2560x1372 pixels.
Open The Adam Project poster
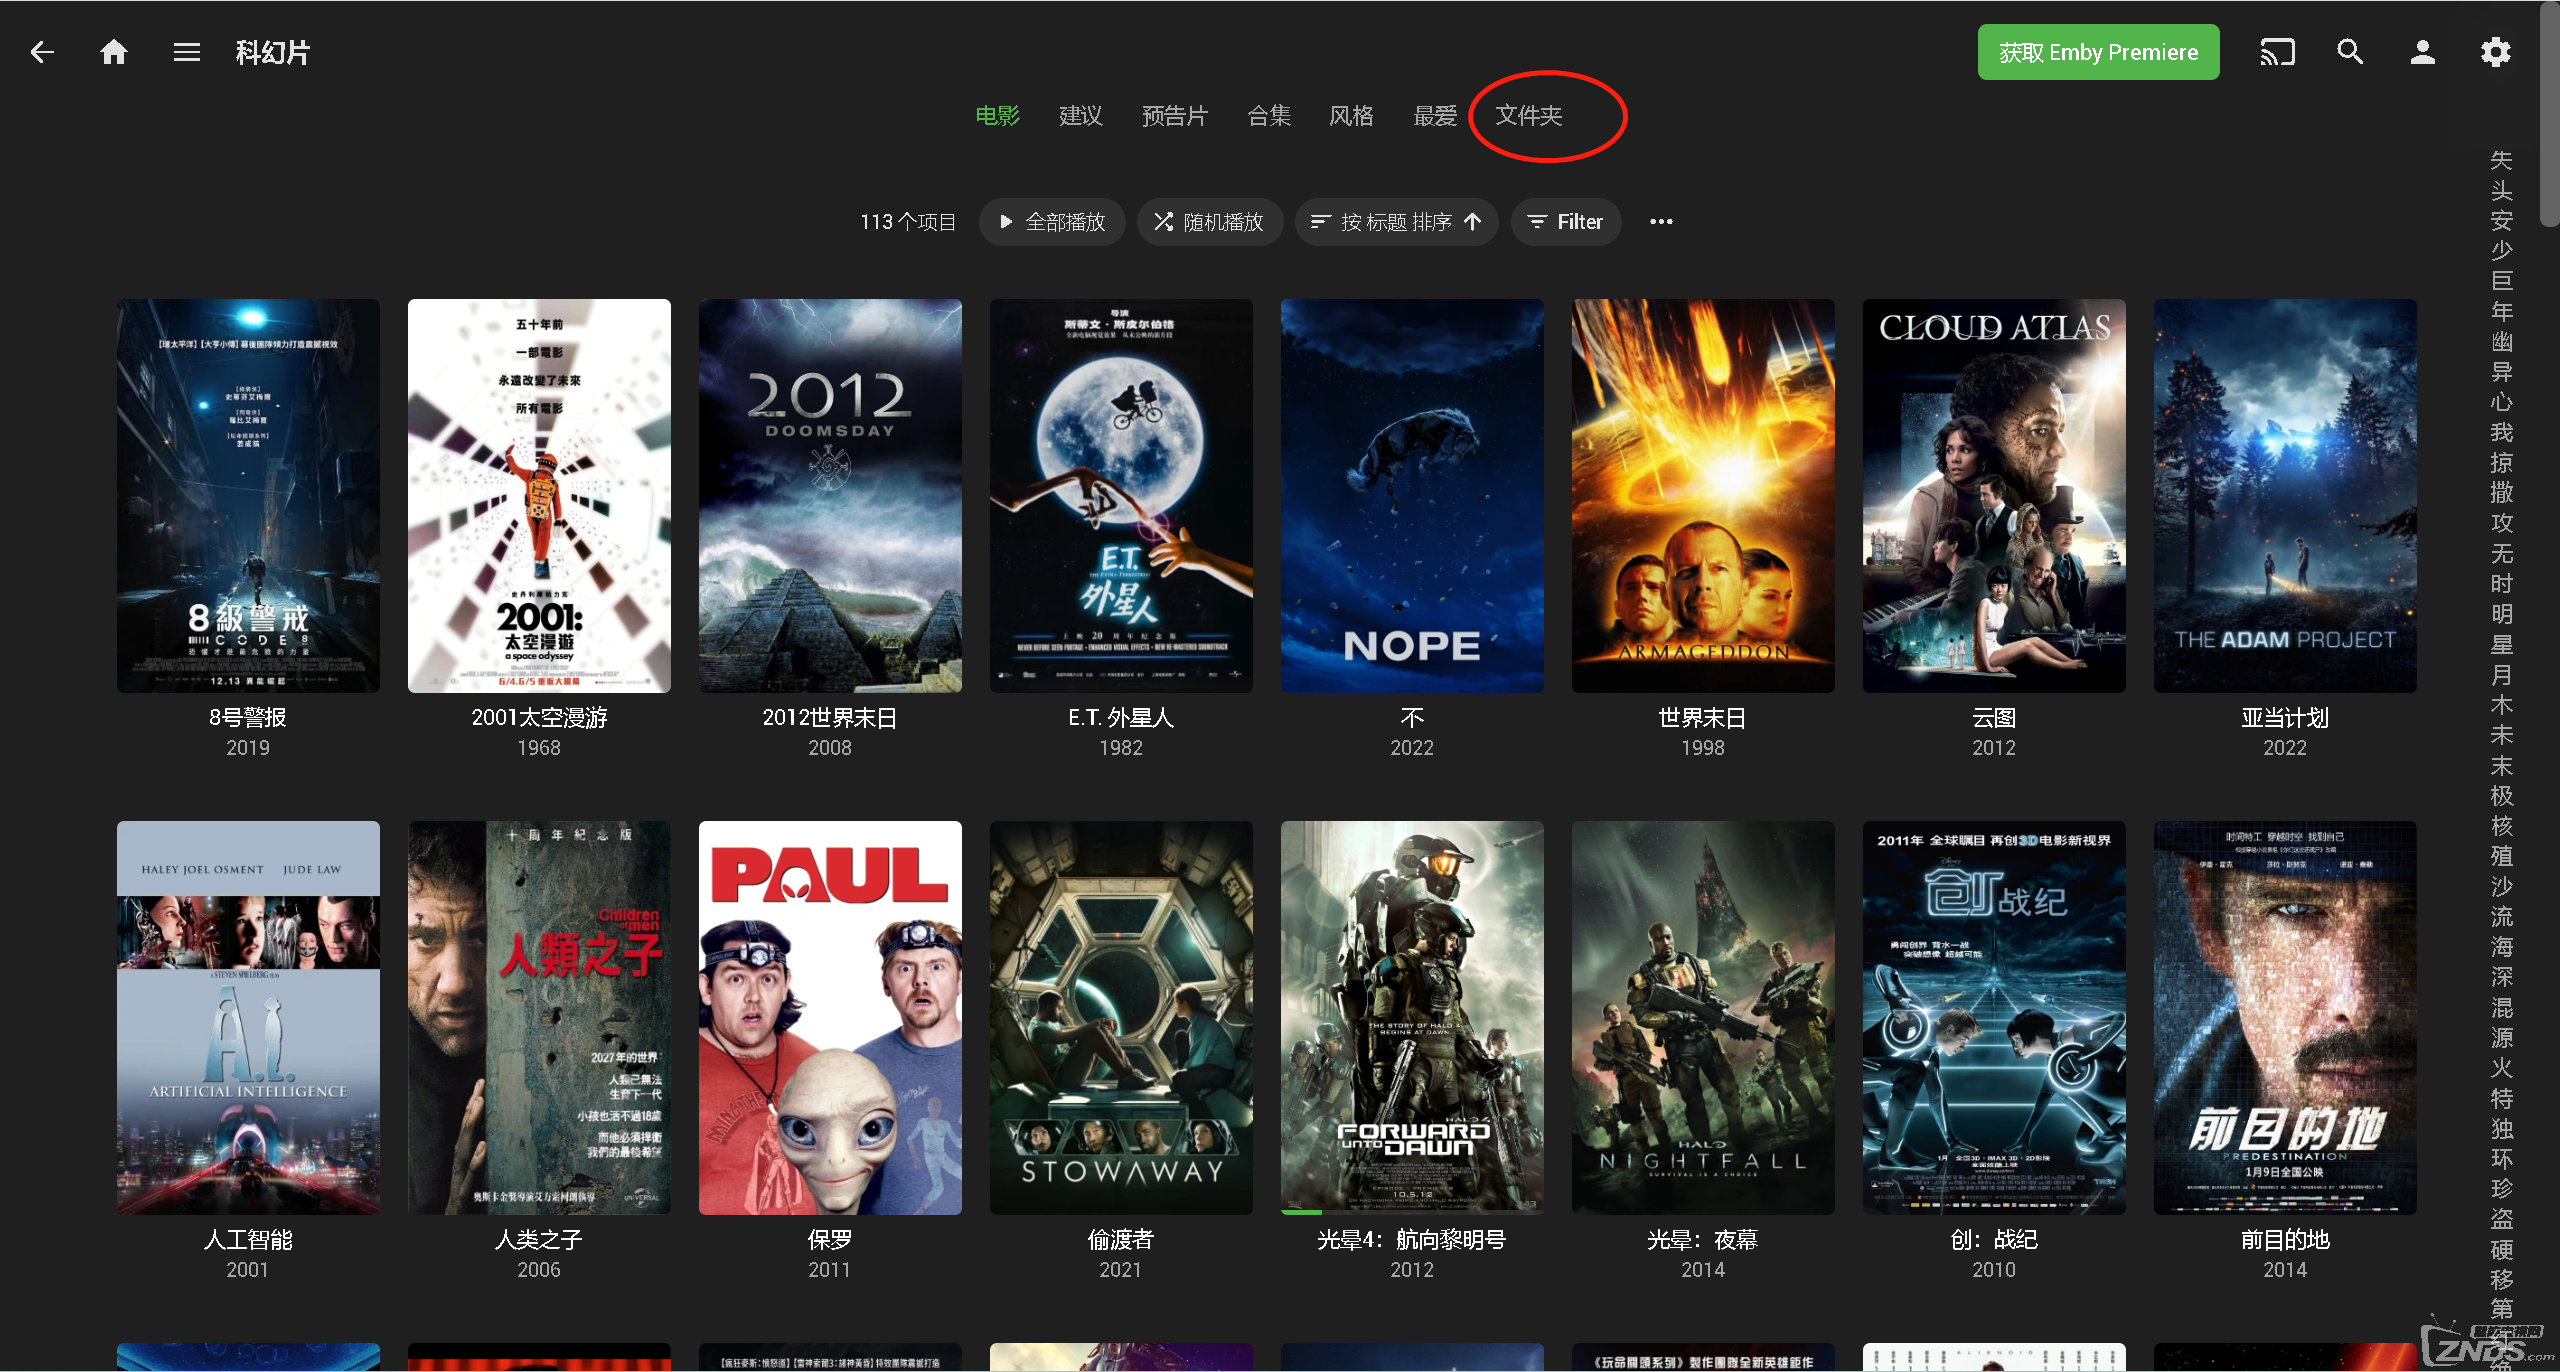[x=2285, y=496]
